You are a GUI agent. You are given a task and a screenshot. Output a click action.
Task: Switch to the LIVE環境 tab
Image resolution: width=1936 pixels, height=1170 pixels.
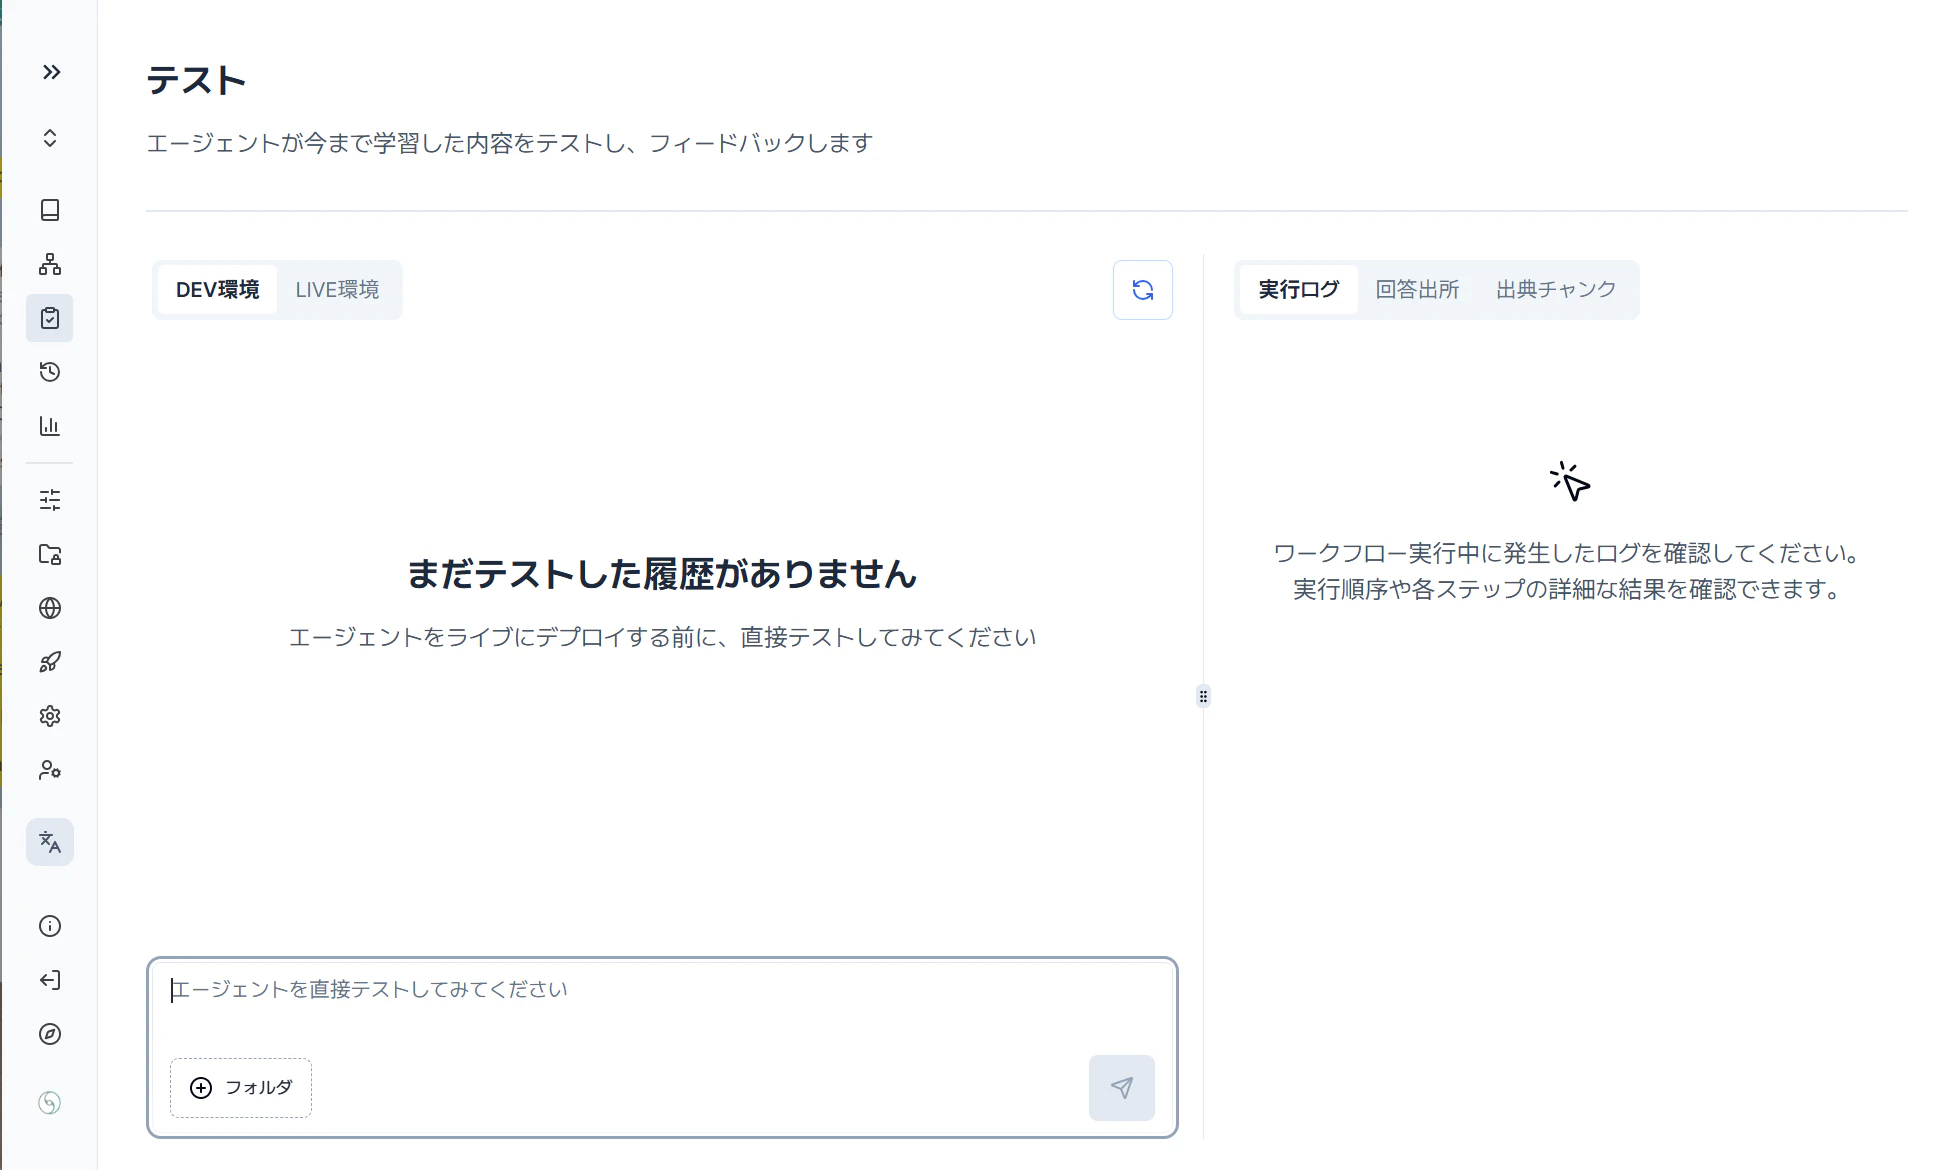[x=337, y=290]
